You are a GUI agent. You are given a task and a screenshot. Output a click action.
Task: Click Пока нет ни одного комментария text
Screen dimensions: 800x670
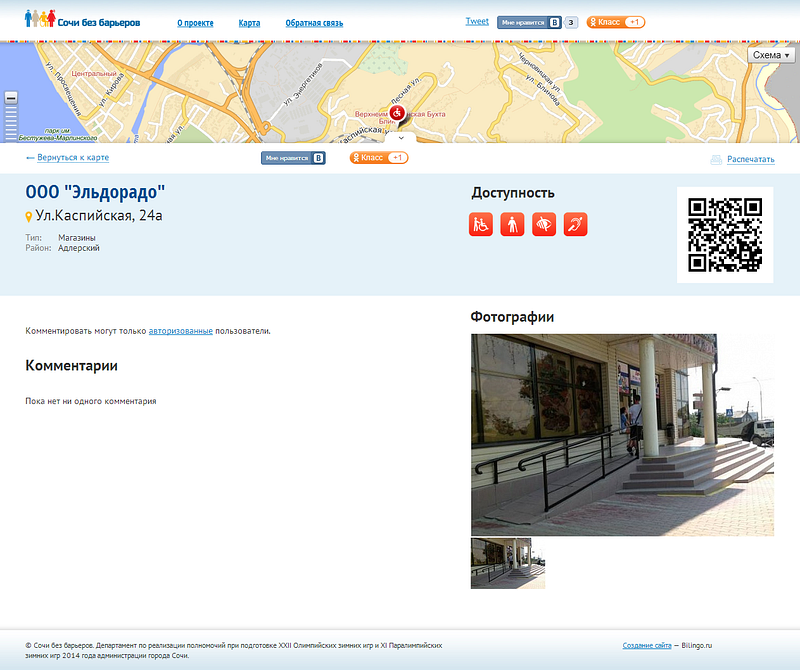tap(91, 401)
